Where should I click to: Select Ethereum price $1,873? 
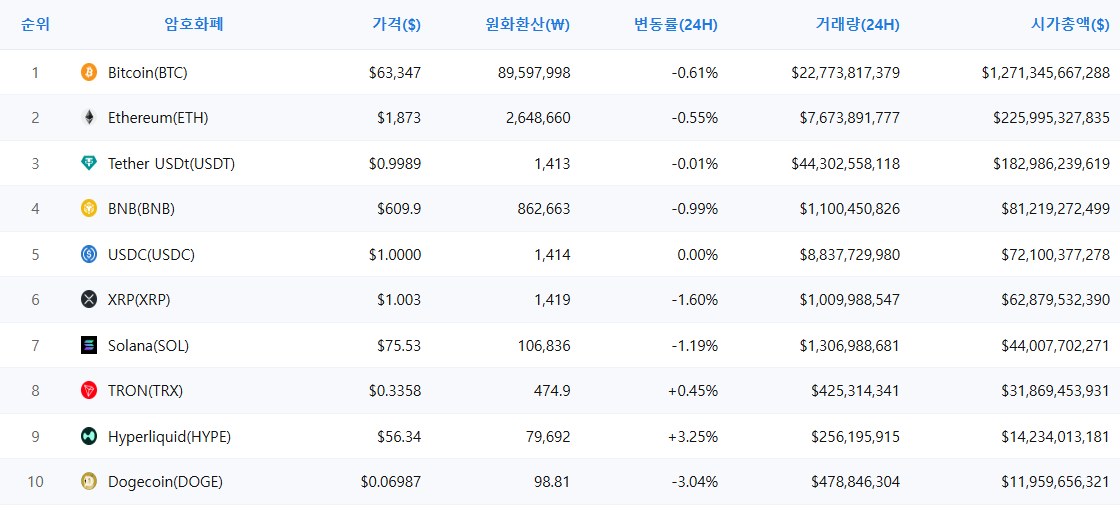point(399,118)
